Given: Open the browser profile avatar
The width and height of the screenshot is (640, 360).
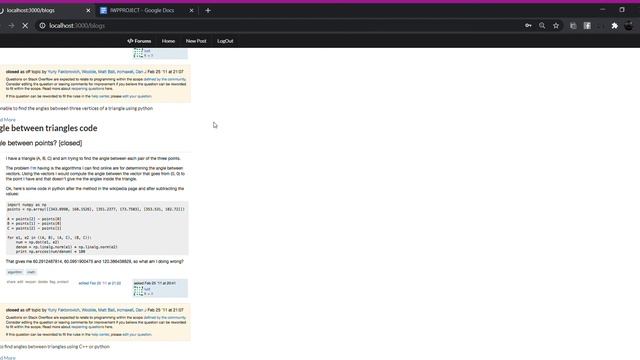Looking at the screenshot, I should click(x=629, y=25).
